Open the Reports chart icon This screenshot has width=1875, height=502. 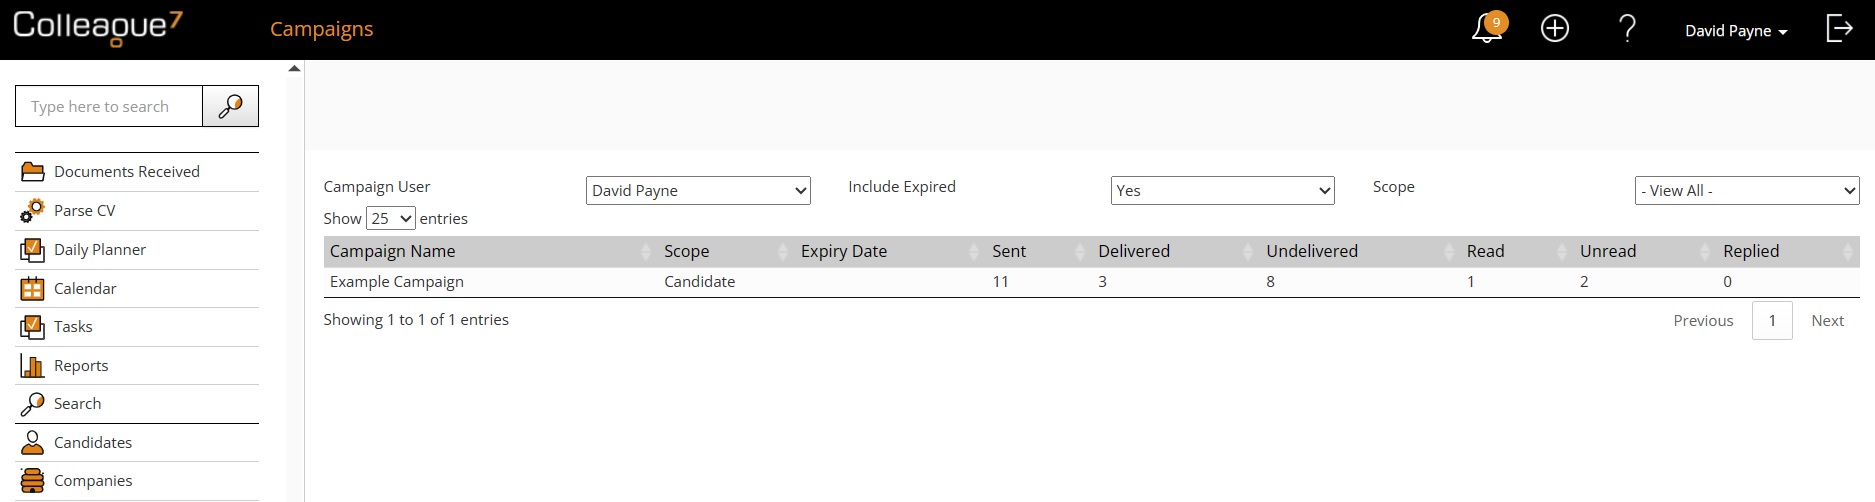pyautogui.click(x=33, y=366)
